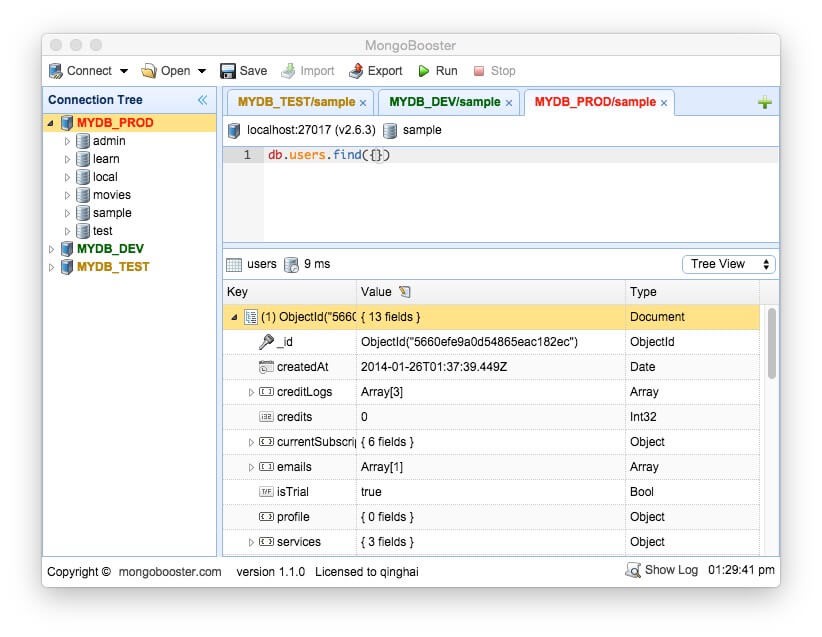Click the MYDB_PROD server icon in tree
Viewport: 822px width, 637px height.
(x=67, y=123)
